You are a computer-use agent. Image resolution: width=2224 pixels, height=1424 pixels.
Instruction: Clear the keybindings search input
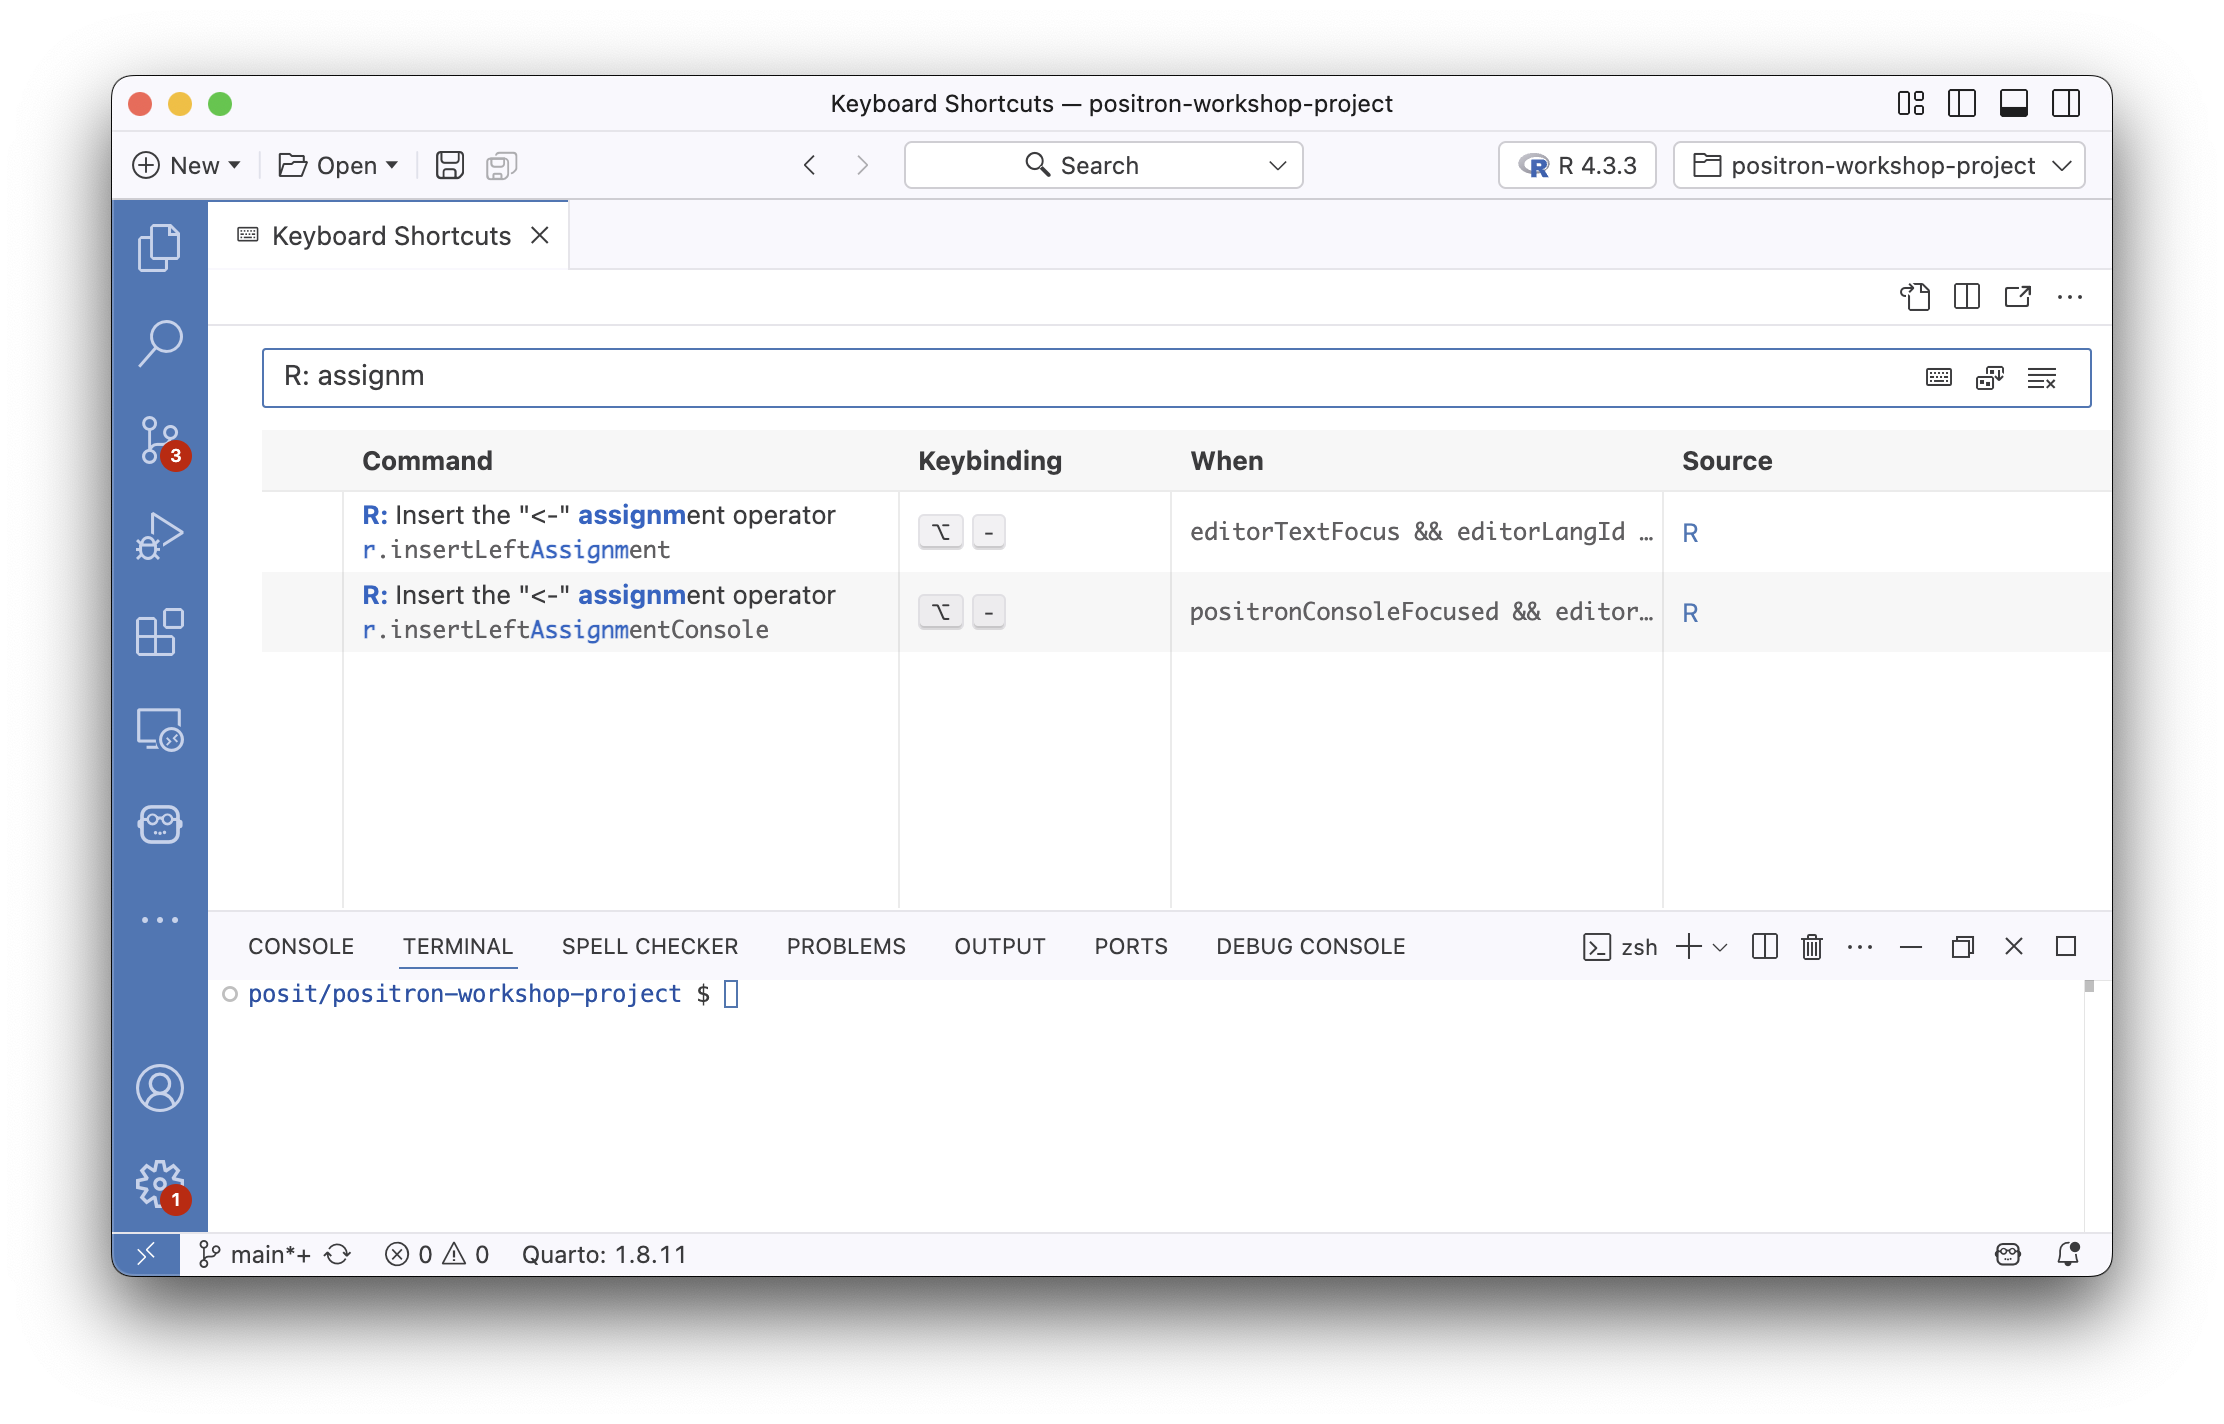[x=2042, y=378]
